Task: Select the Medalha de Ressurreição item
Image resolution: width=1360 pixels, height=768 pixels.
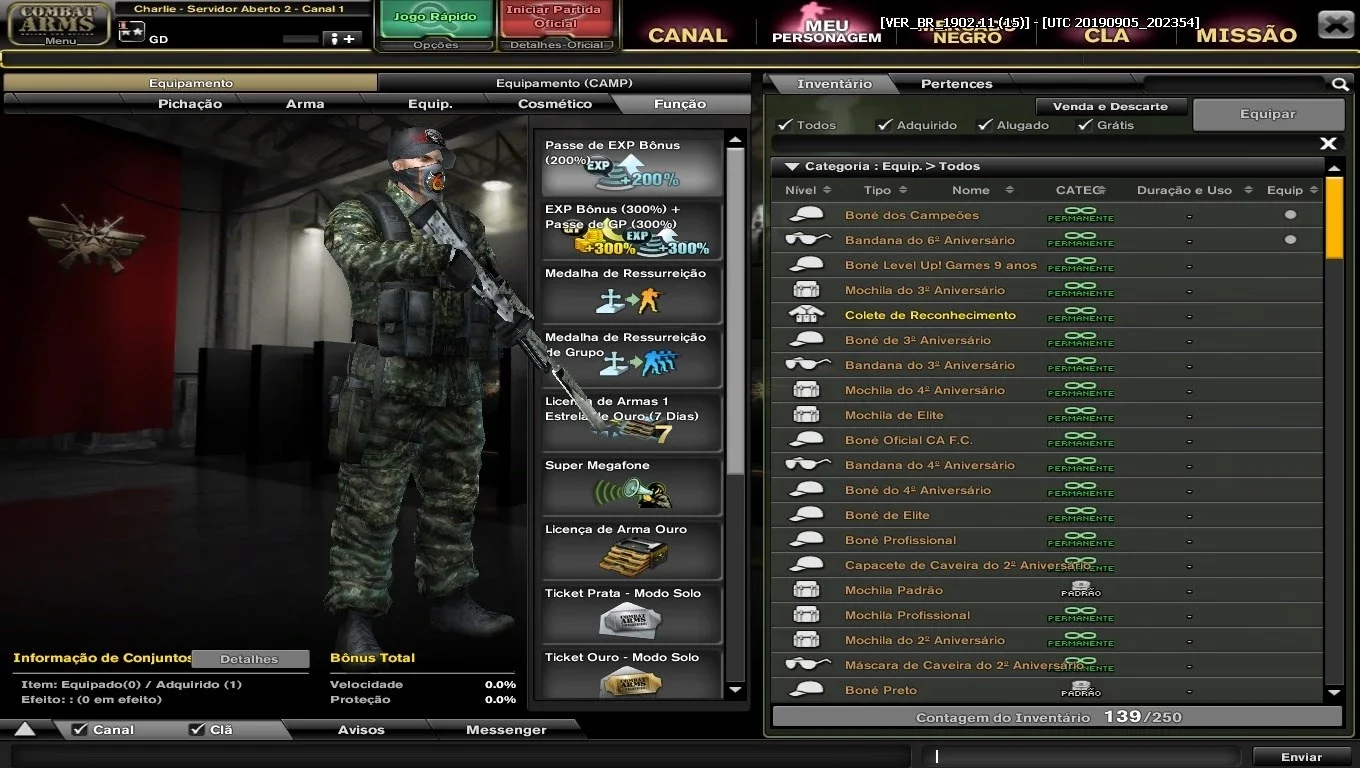Action: (632, 294)
